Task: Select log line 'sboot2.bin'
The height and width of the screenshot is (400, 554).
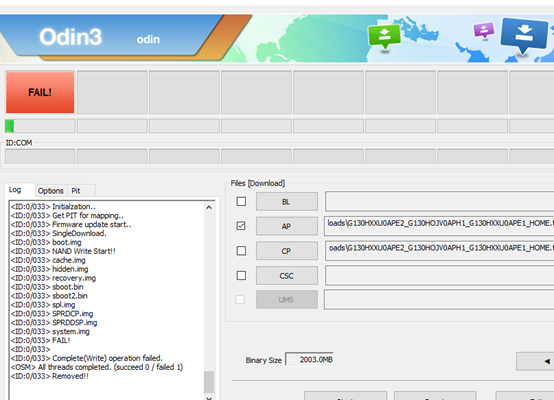Action: (49, 296)
